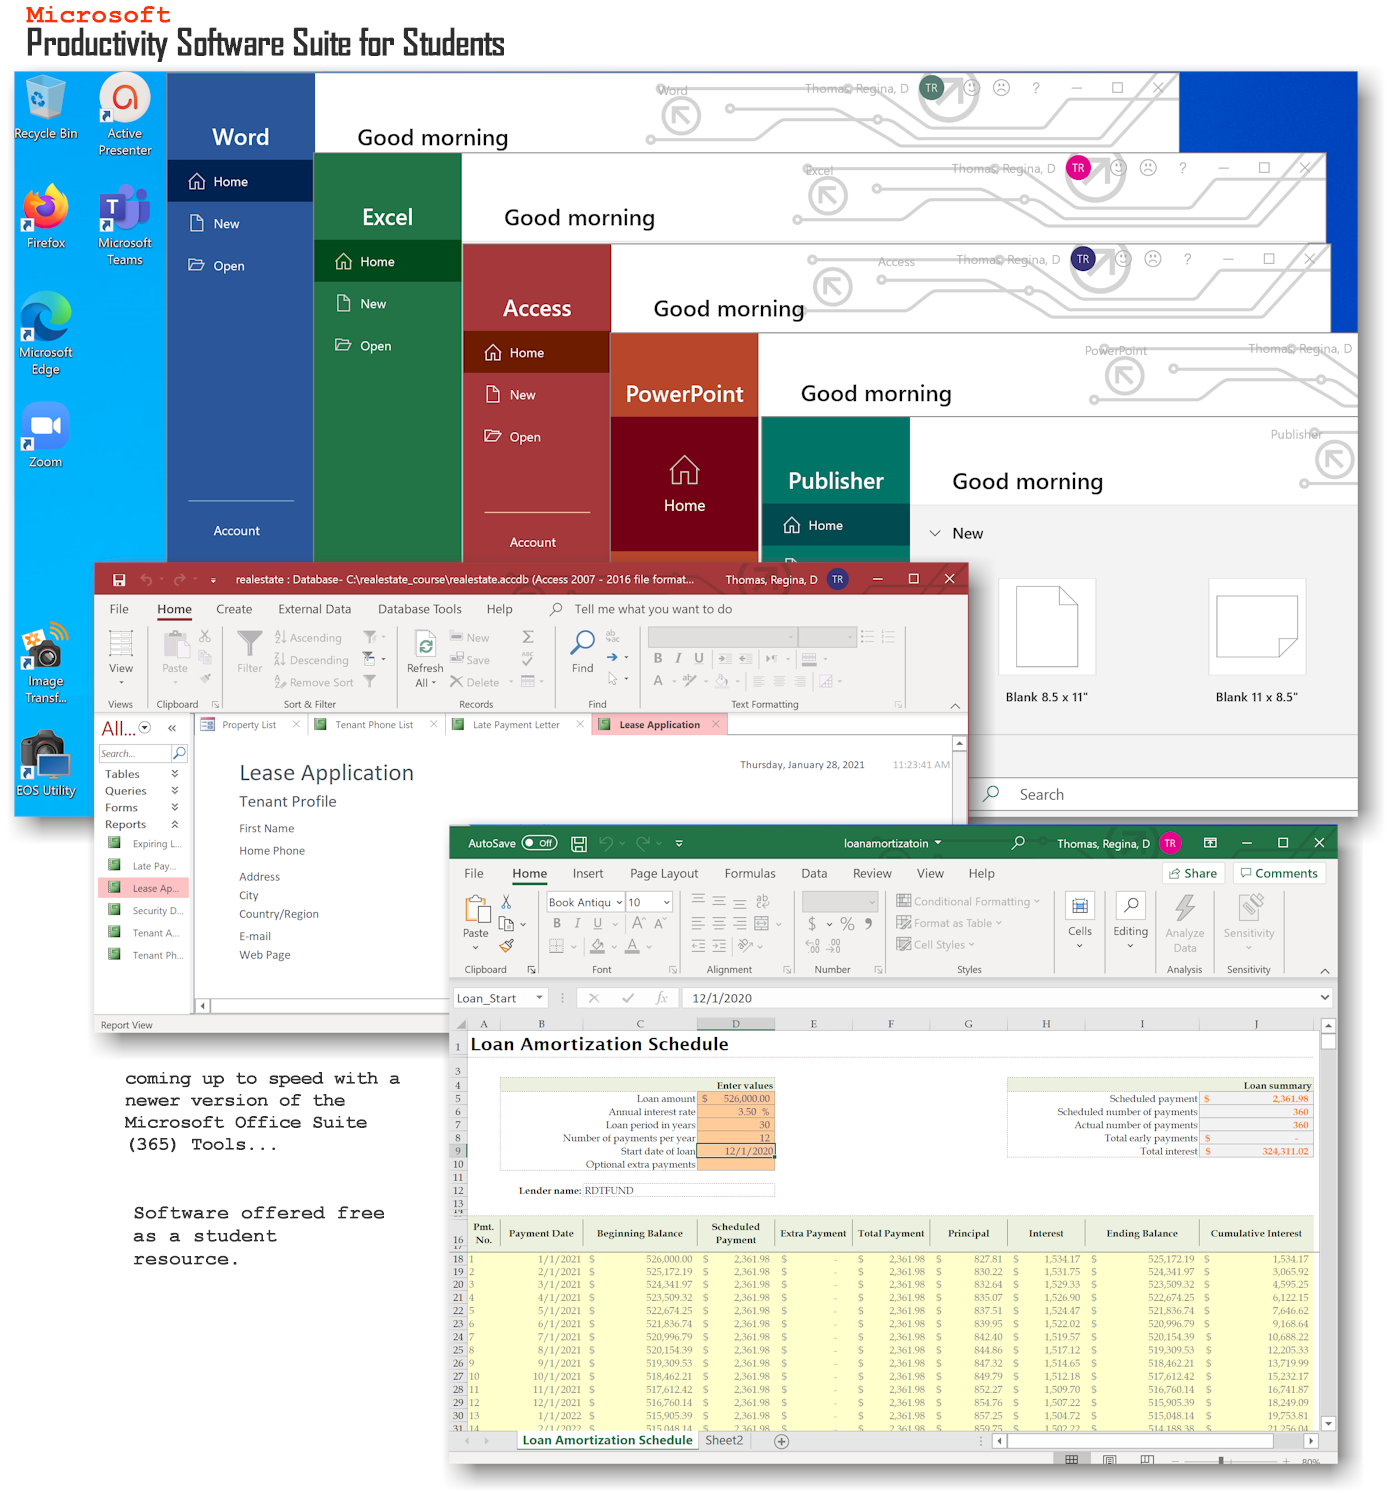
Task: Toggle the AutoSave switch in Excel
Action: [x=539, y=844]
